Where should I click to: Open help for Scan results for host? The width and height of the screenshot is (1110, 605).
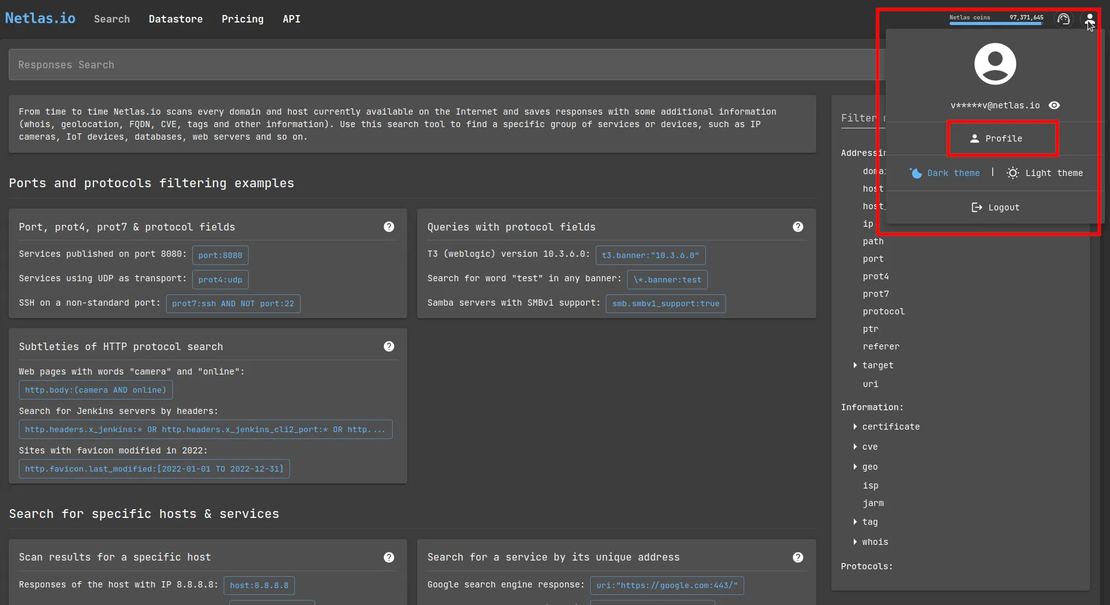389,557
